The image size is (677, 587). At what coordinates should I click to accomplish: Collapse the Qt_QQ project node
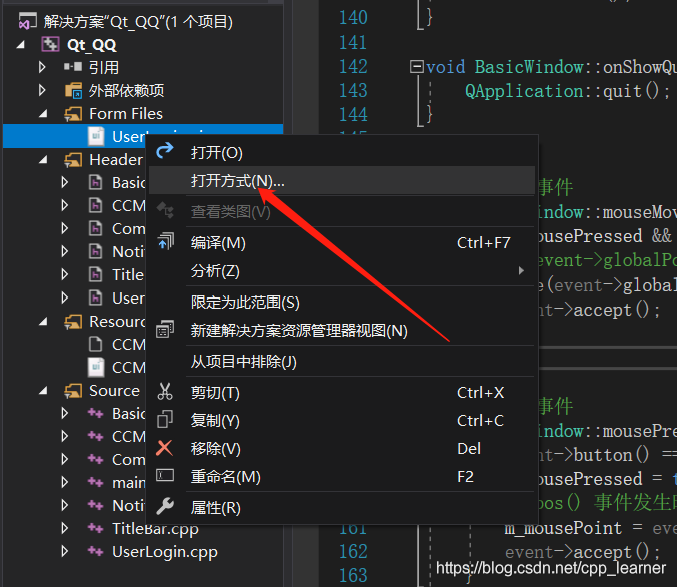coord(20,44)
